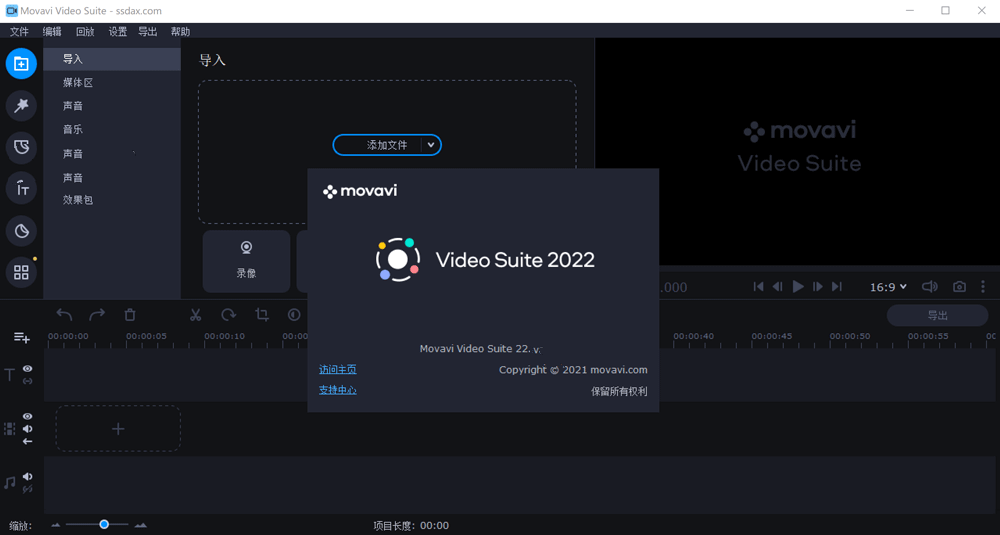1000x535 pixels.
Task: Click the 00:00:40 mark on timeline ruler
Action: [693, 337]
